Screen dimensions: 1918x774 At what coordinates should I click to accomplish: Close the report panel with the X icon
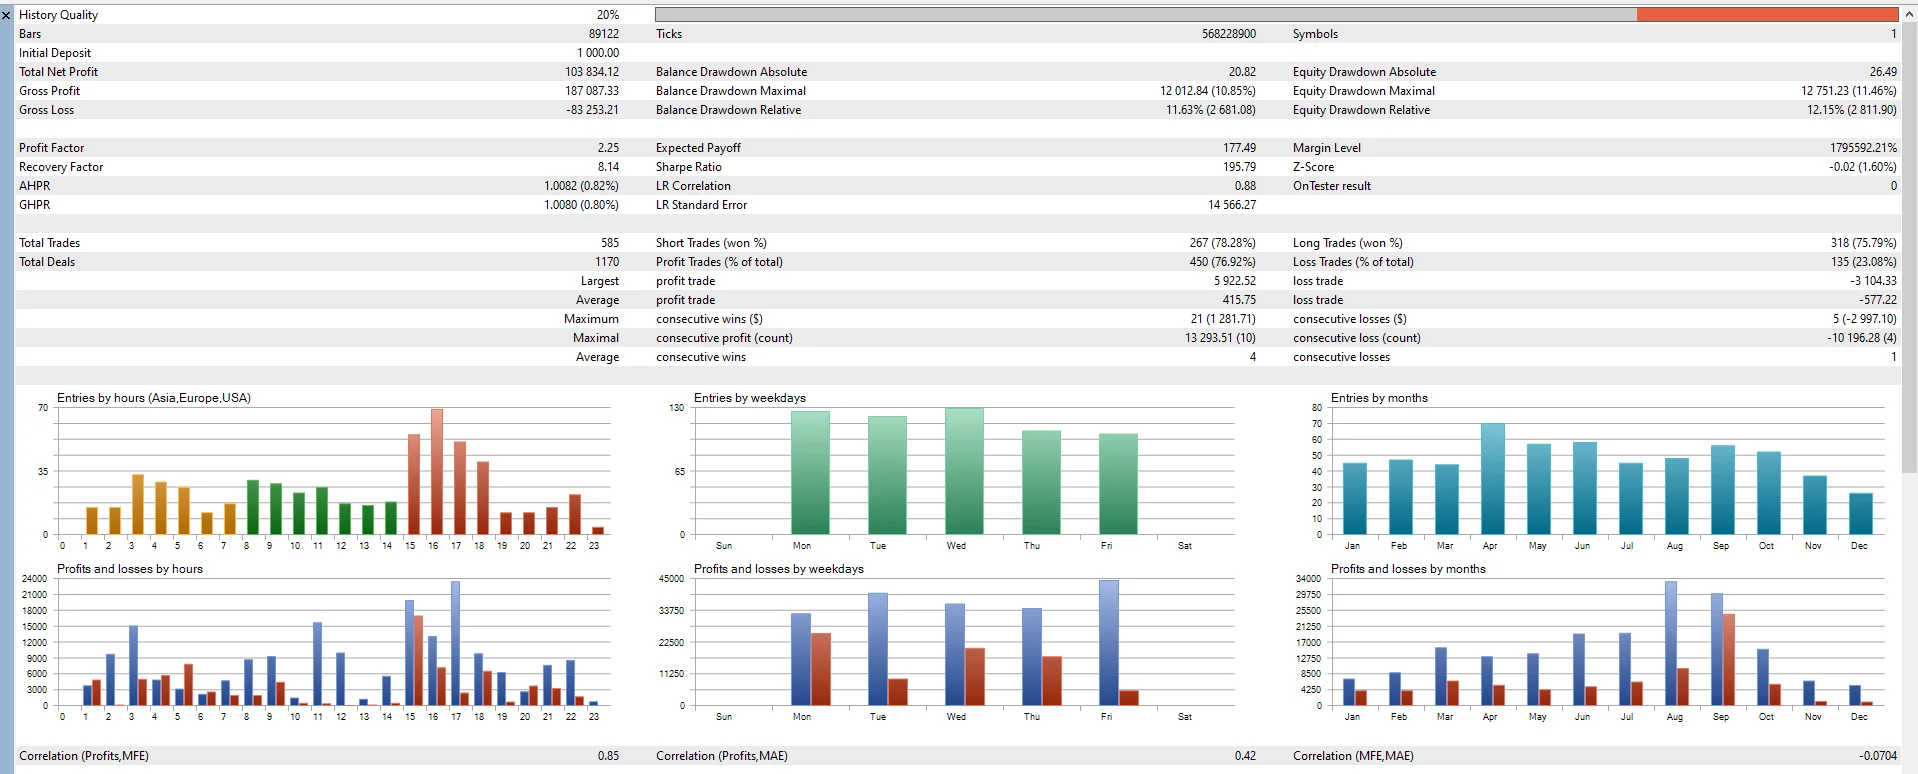pos(6,15)
